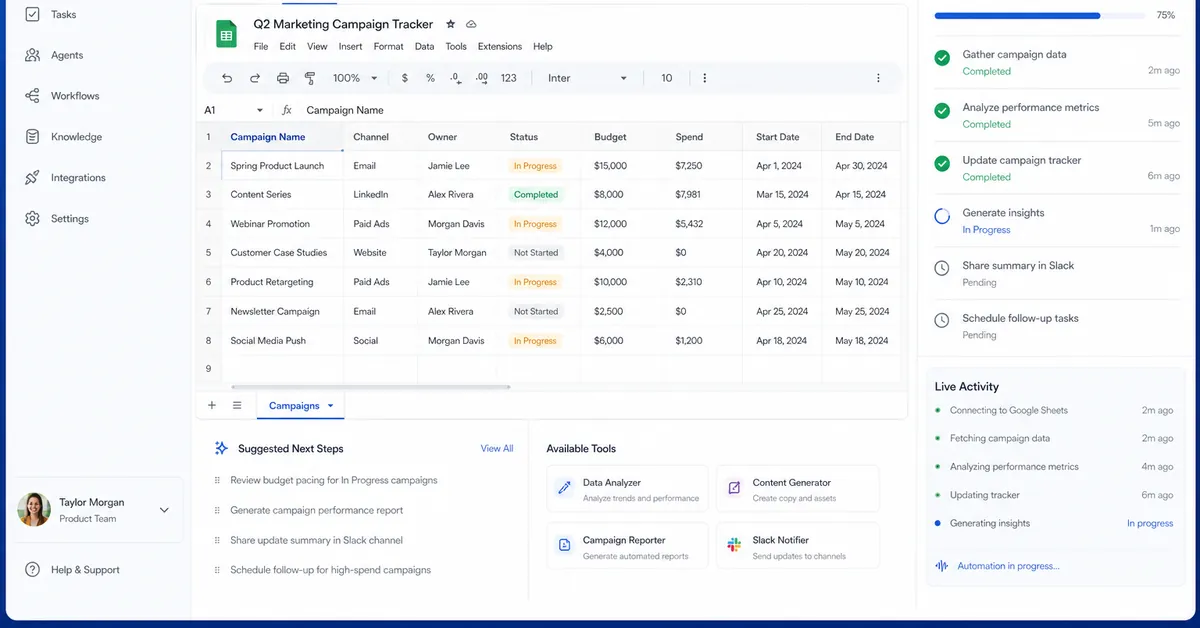Click the Share summary in Slack clock icon
This screenshot has width=1200, height=628.
coord(942,268)
